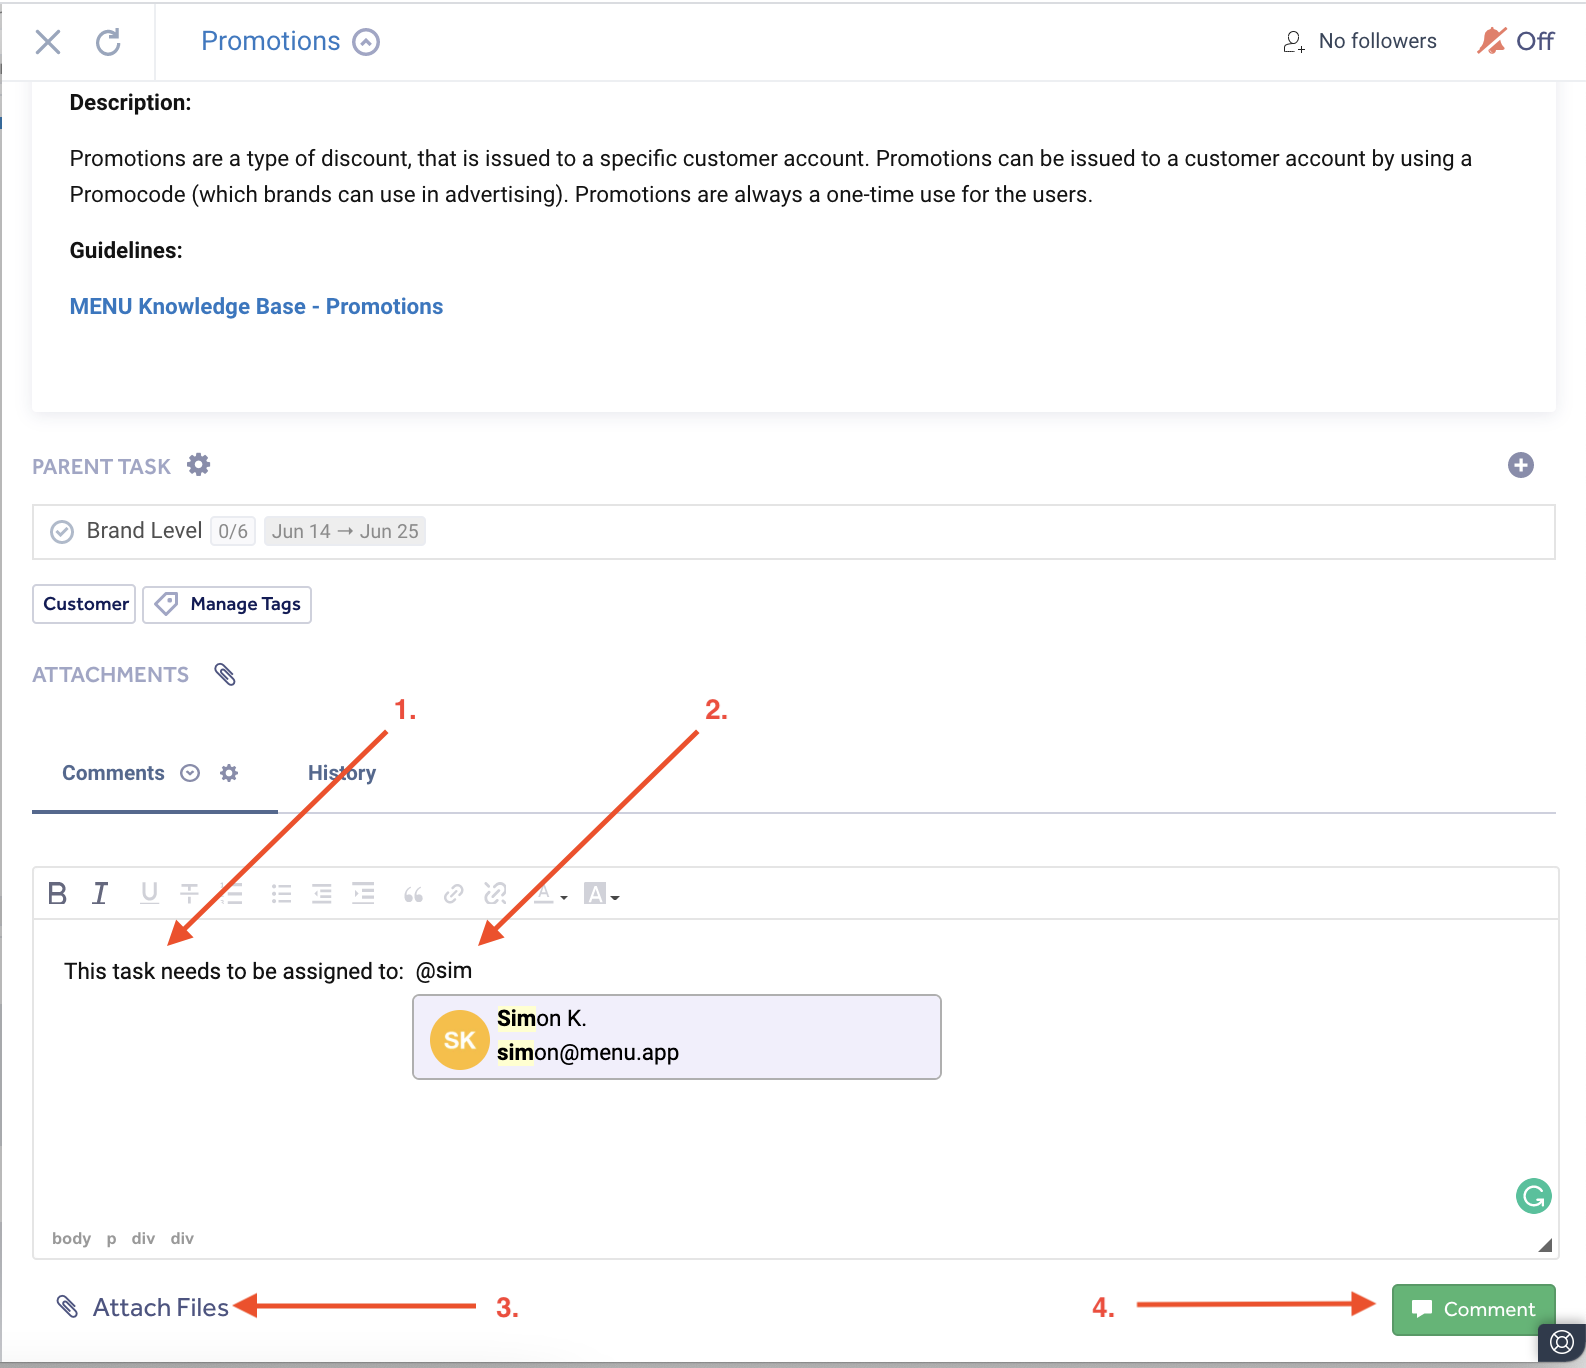Select the Comments tab
This screenshot has width=1586, height=1368.
113,773
